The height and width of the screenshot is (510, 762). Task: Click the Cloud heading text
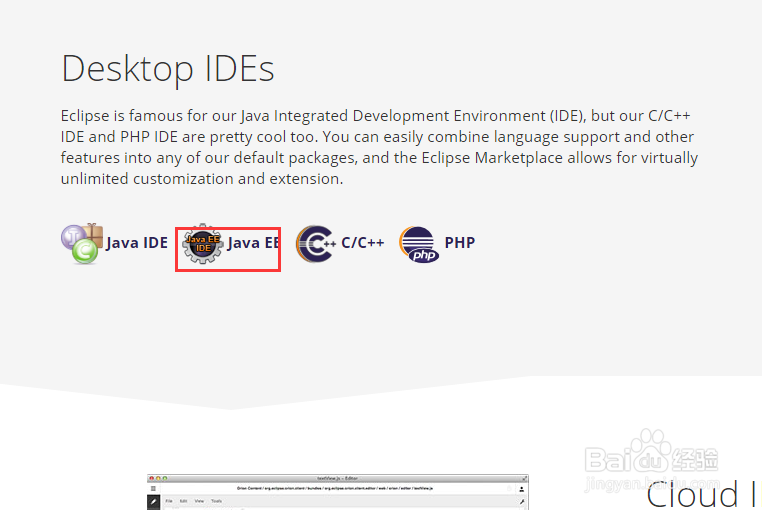pyautogui.click(x=693, y=495)
